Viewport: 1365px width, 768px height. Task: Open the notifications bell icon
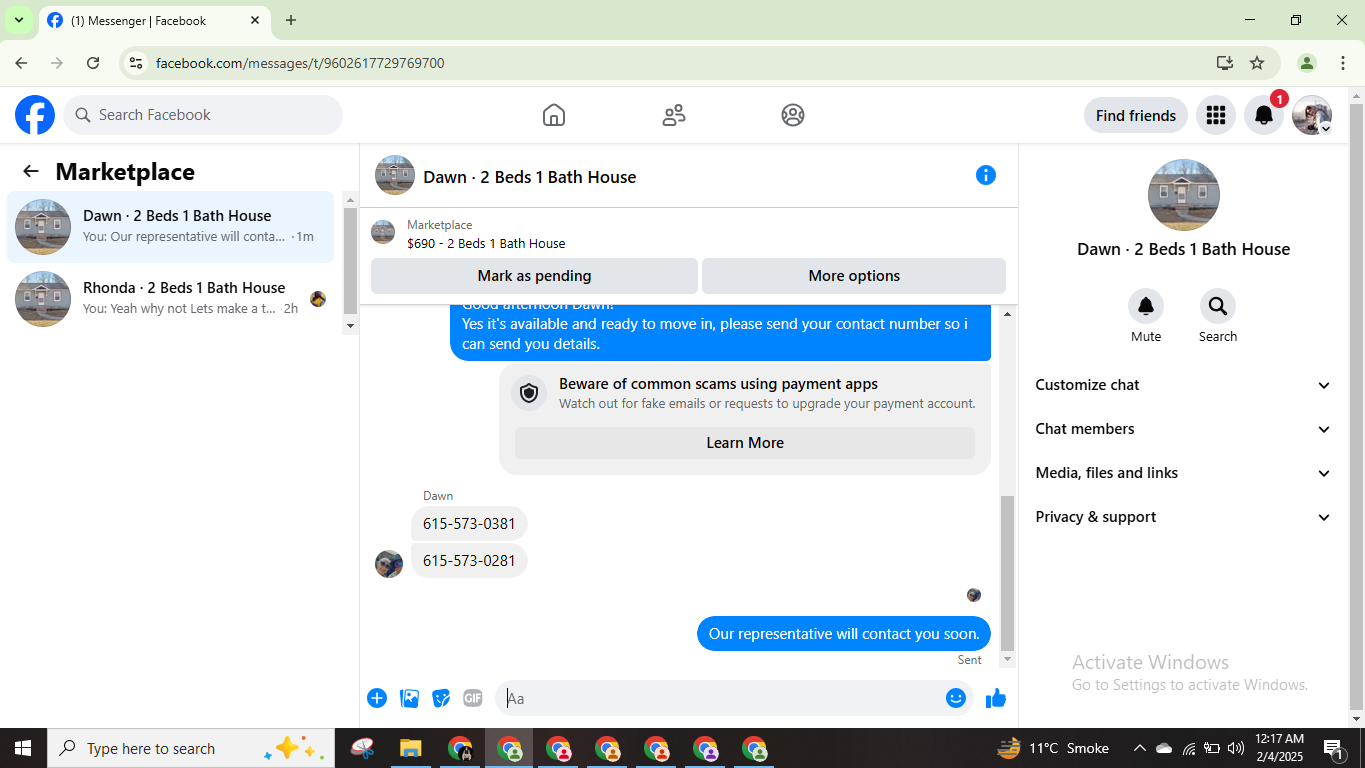(x=1264, y=115)
